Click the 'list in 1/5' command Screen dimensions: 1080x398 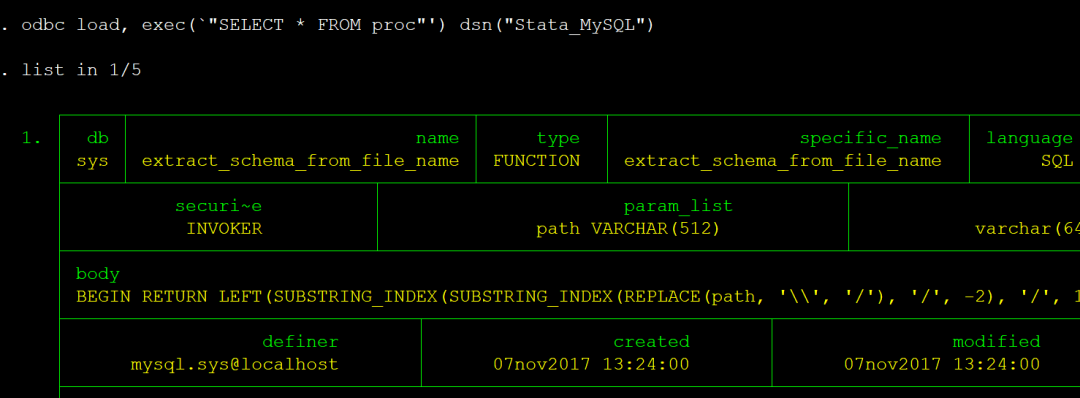click(72, 70)
